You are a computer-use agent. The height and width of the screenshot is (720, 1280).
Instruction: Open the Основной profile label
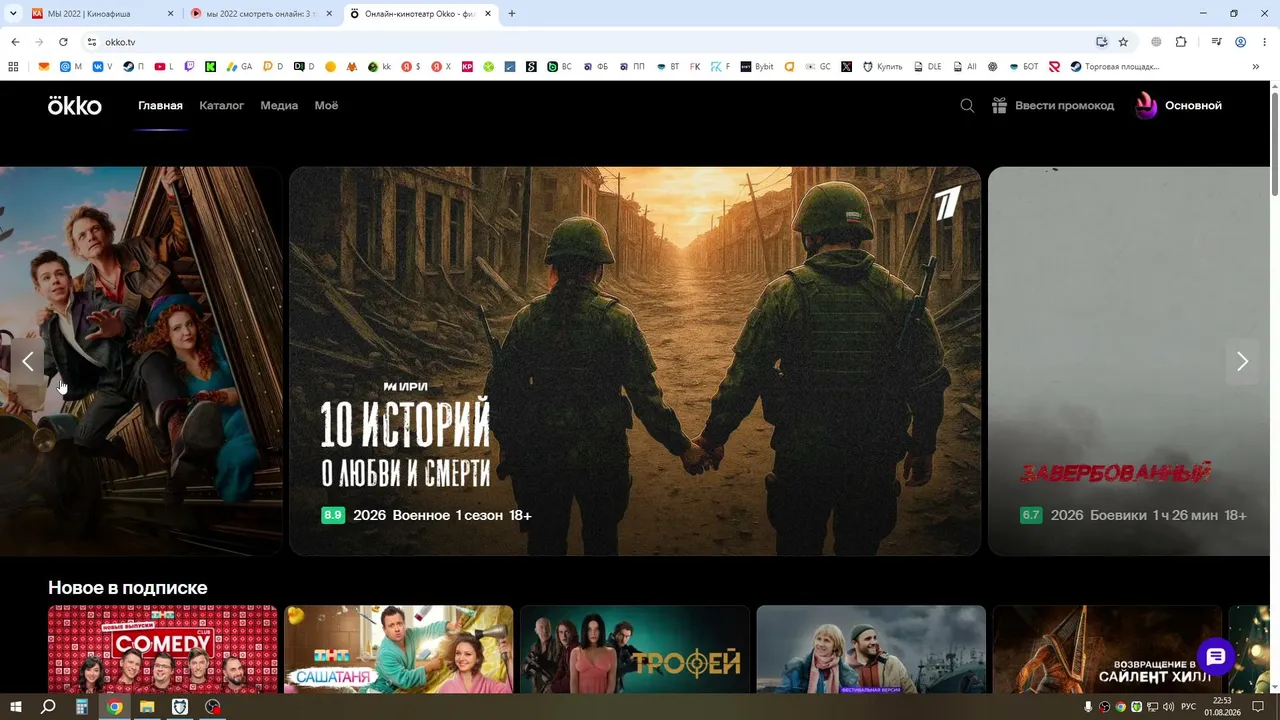tap(1193, 105)
